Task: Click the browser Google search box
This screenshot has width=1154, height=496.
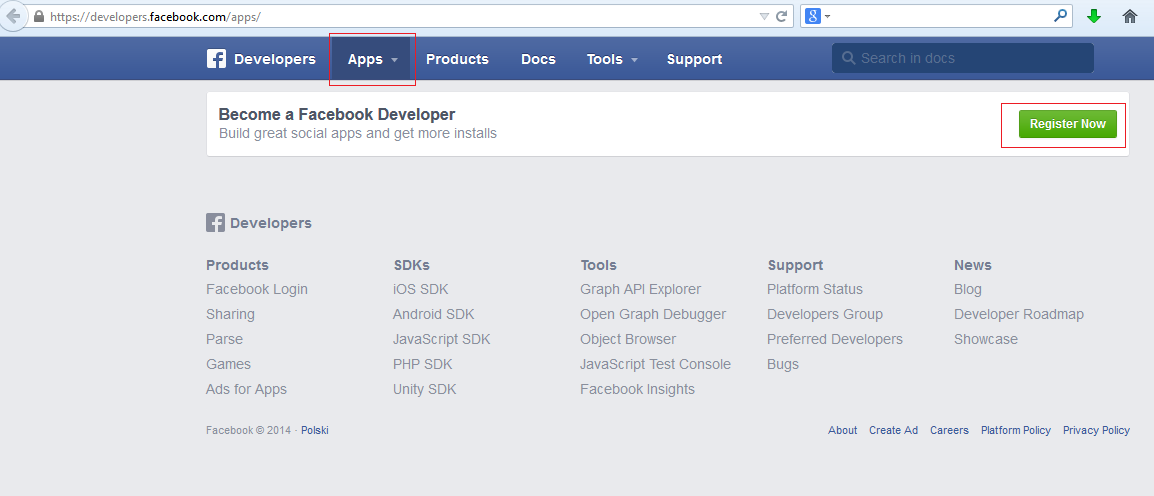Action: pyautogui.click(x=936, y=15)
